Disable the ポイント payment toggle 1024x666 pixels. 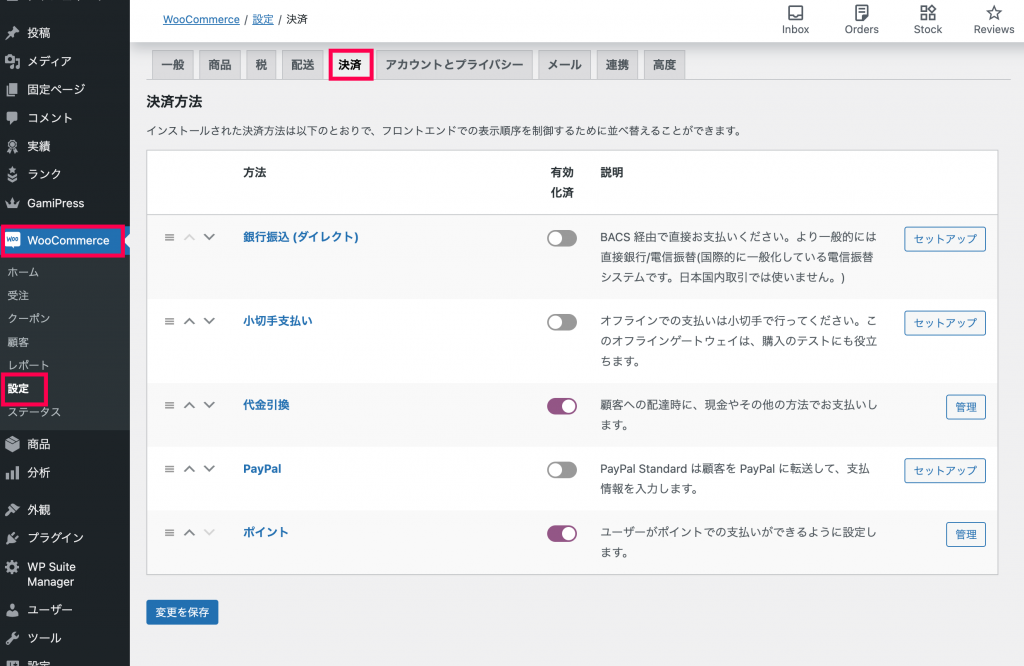pos(562,533)
